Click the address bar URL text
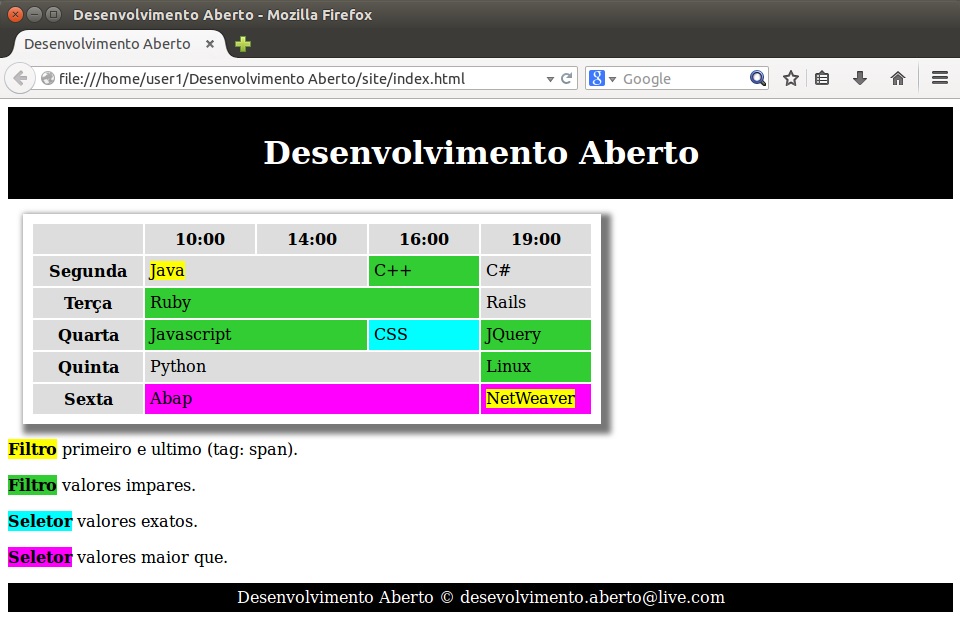 pyautogui.click(x=262, y=79)
